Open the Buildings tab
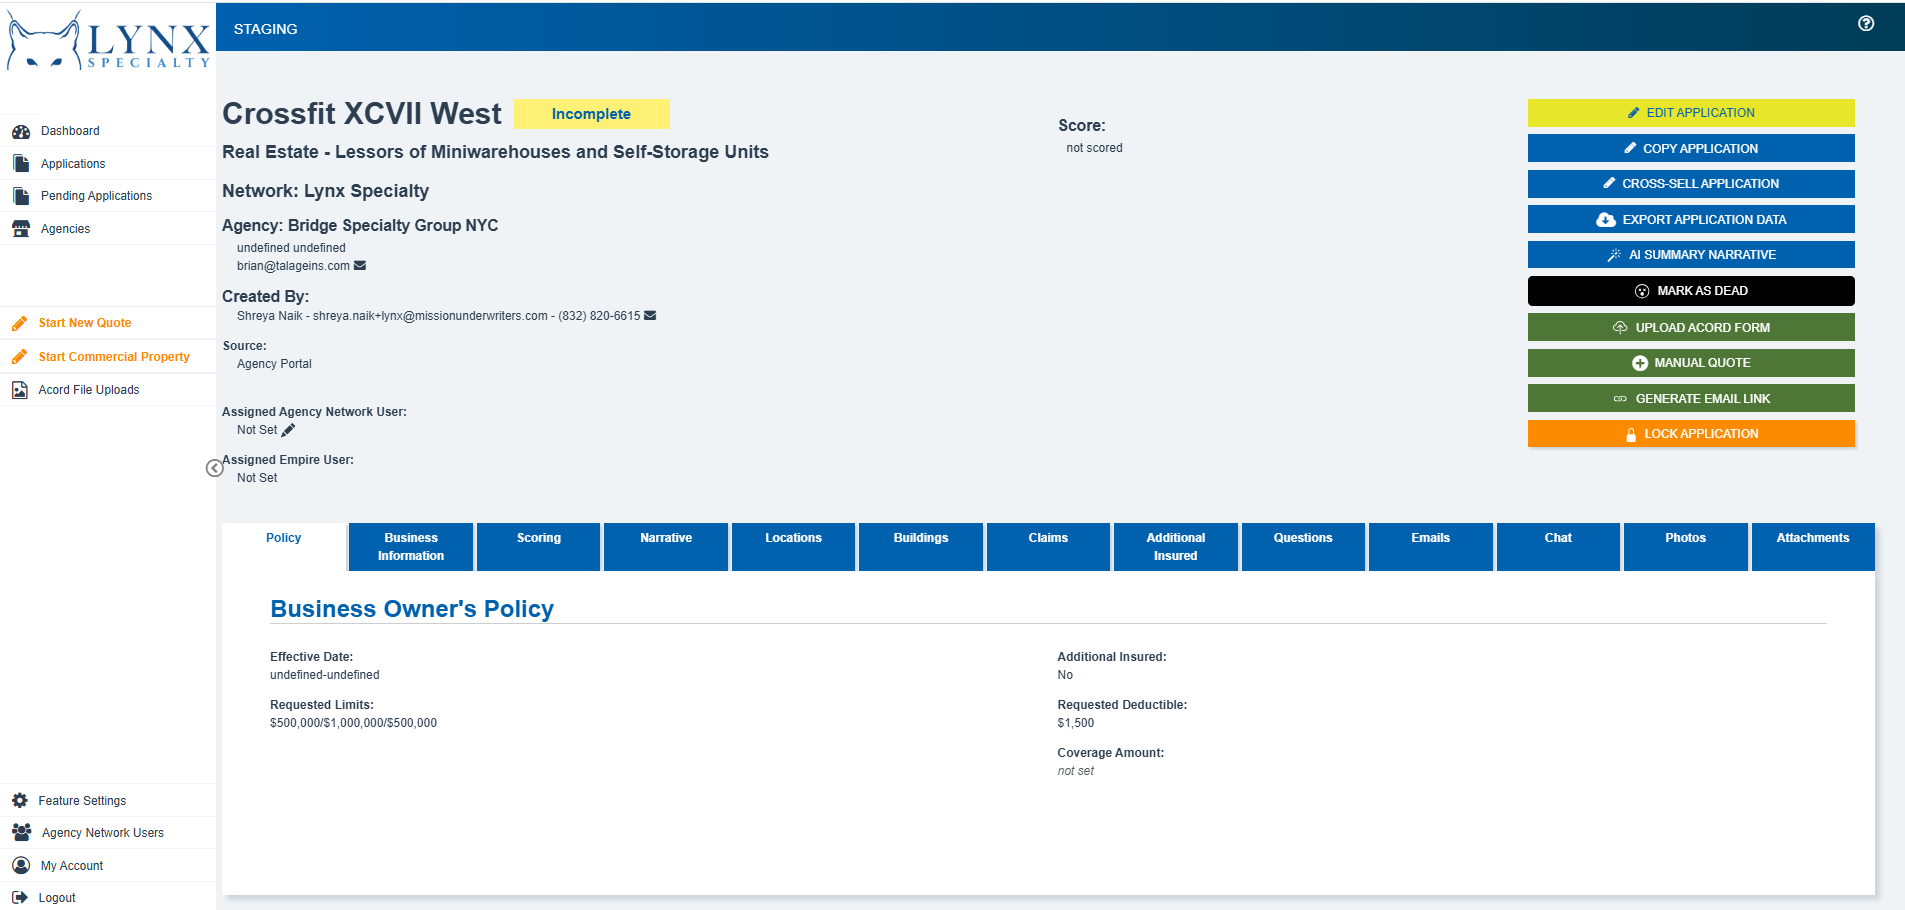Image resolution: width=1905 pixels, height=910 pixels. pos(921,547)
